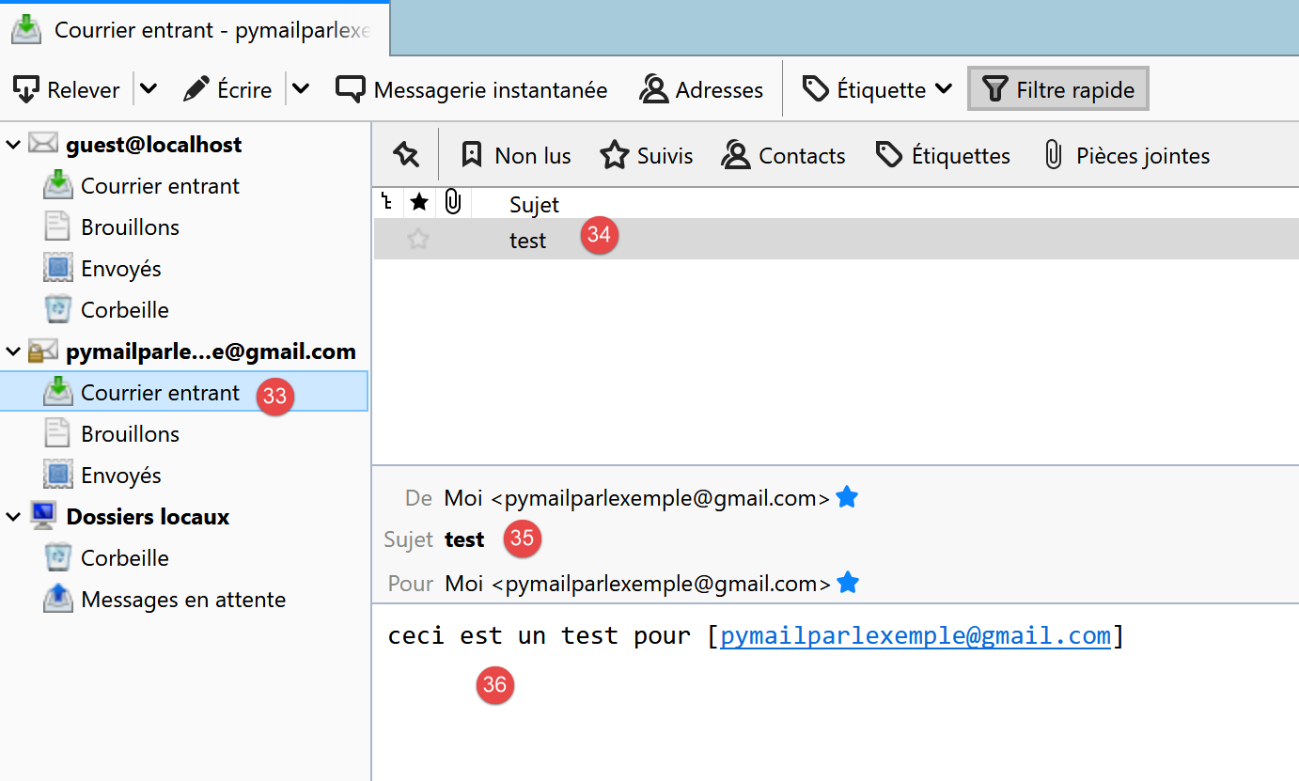Click the Messagerie instantanée chat icon
This screenshot has width=1299, height=781.
[351, 90]
